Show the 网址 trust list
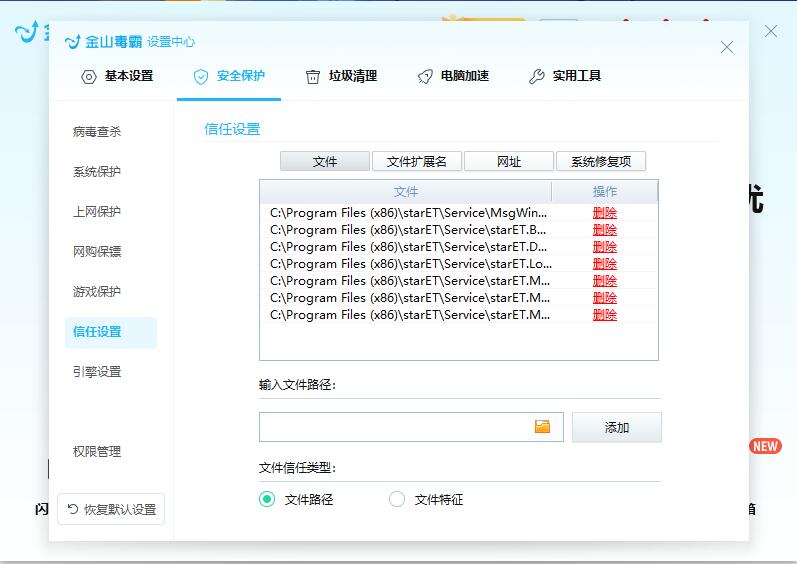The height and width of the screenshot is (564, 797). [x=509, y=162]
